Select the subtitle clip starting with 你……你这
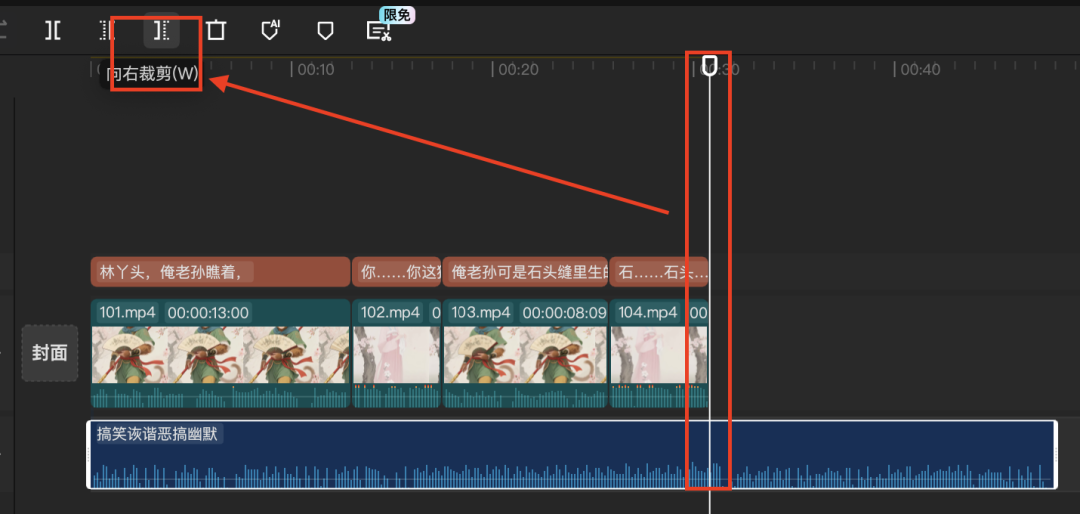1080x514 pixels. coord(396,272)
